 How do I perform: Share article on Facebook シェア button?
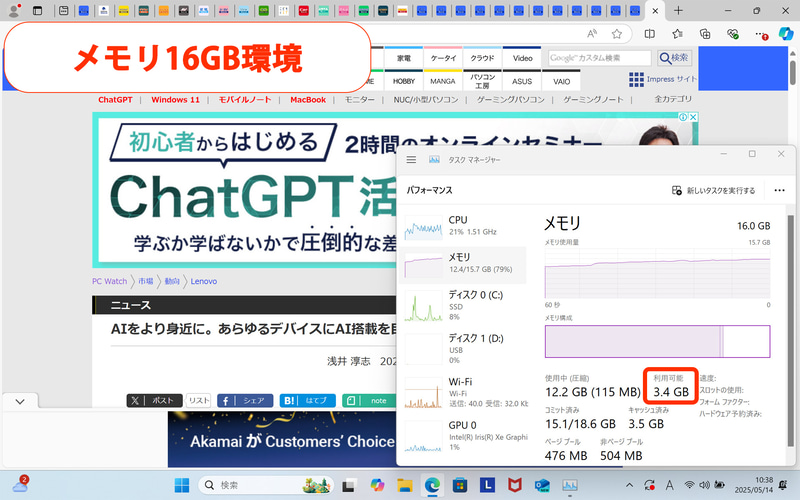245,401
